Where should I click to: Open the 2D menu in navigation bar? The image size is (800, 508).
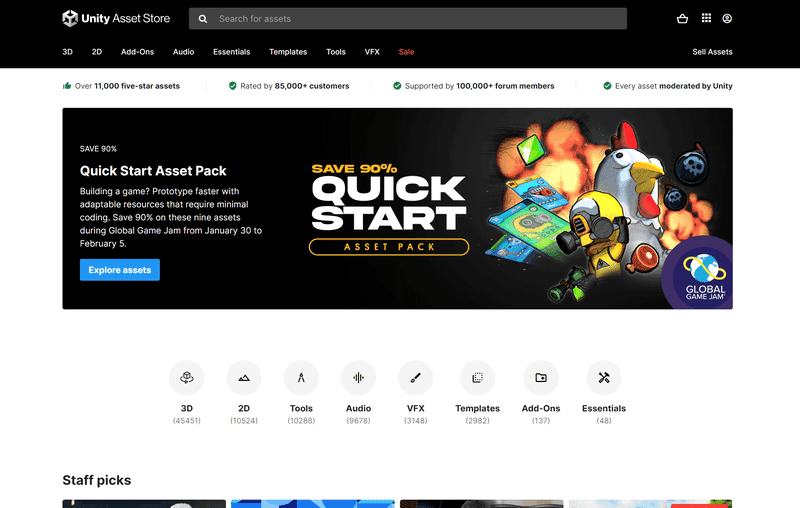(x=97, y=52)
